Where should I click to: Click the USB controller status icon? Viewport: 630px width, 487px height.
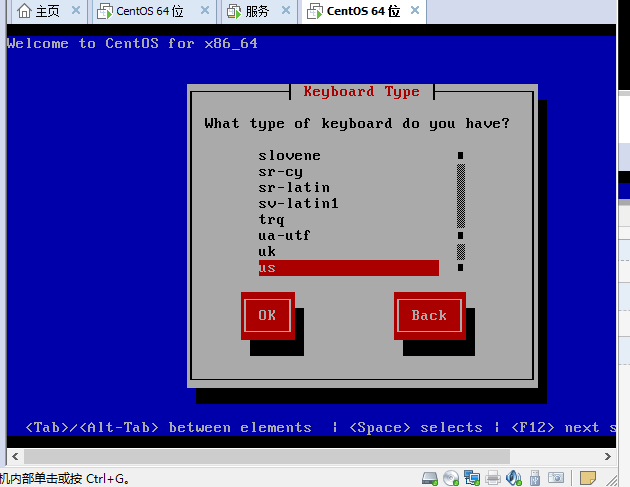[x=535, y=478]
